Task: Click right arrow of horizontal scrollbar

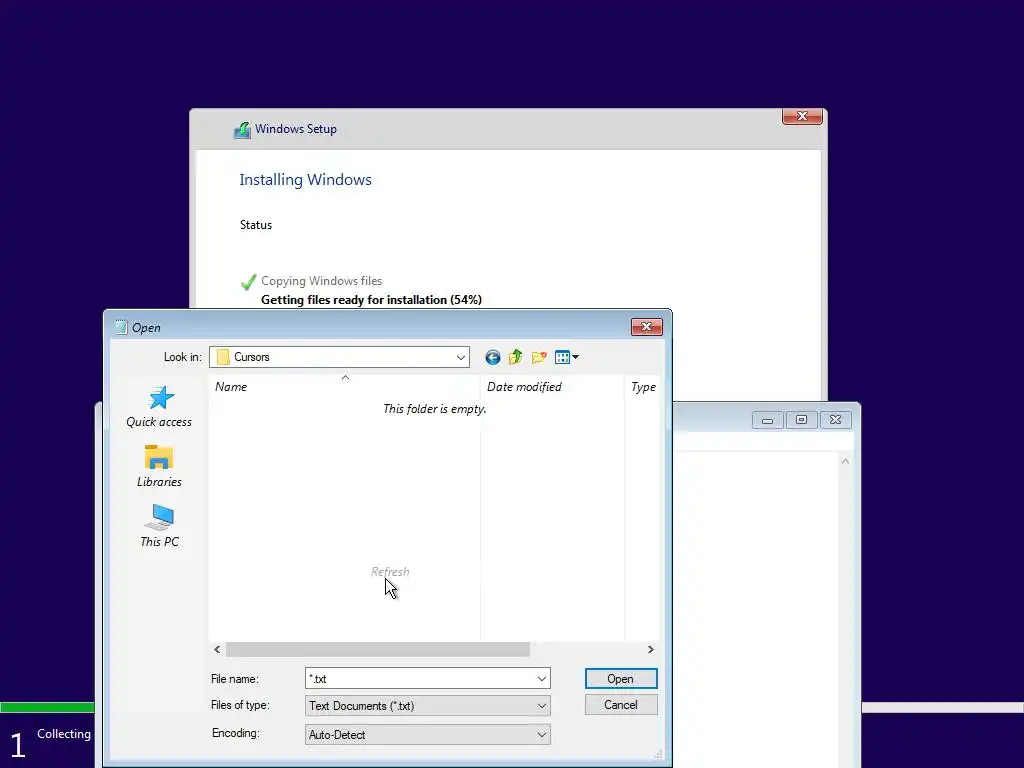Action: (x=650, y=649)
